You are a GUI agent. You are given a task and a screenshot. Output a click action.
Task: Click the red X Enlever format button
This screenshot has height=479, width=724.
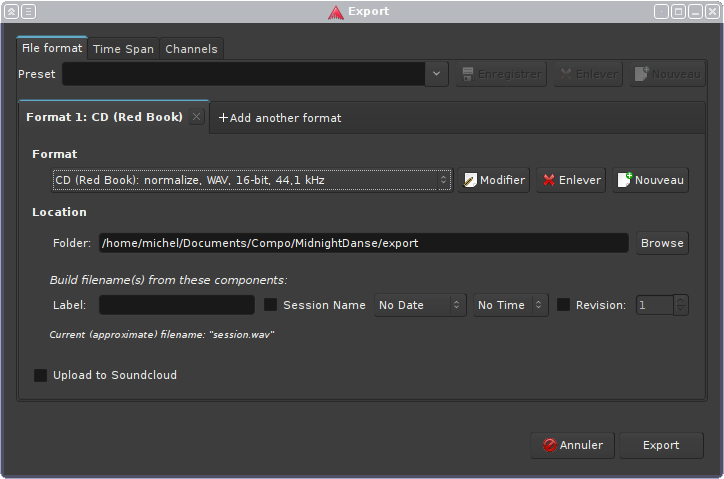[x=571, y=180]
